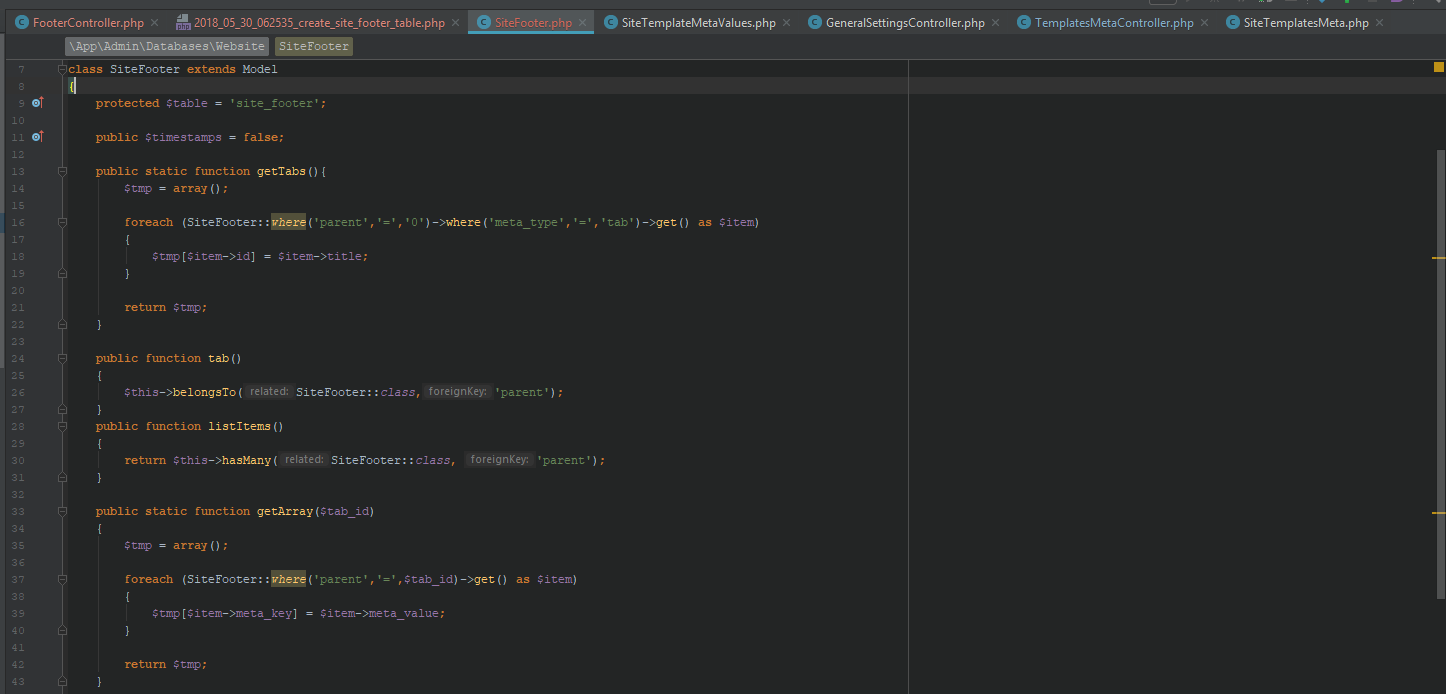Click the overridden-field gutter icon beside $table
Viewport: 1446px width, 694px height.
click(x=37, y=102)
